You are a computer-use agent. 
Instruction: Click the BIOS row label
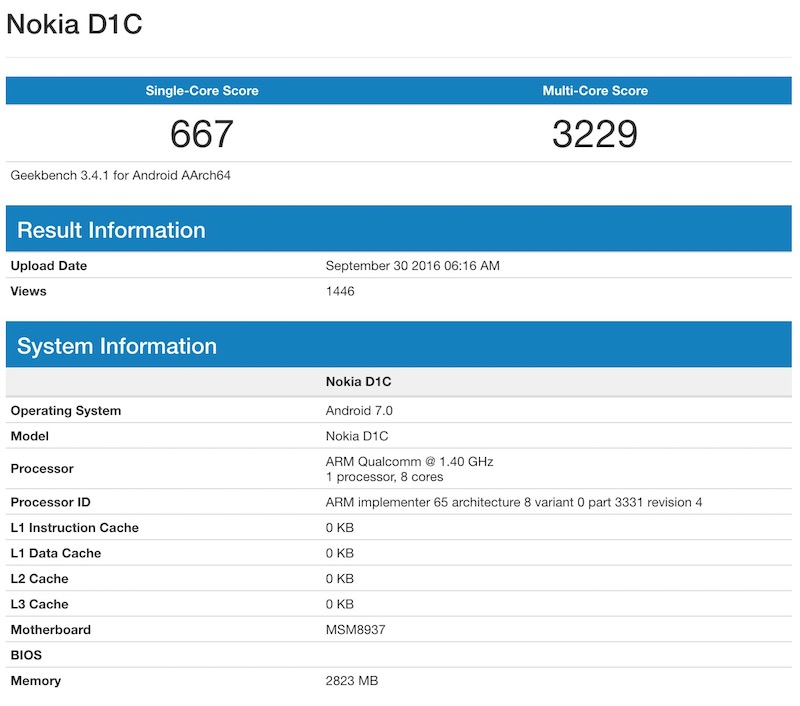[27, 656]
